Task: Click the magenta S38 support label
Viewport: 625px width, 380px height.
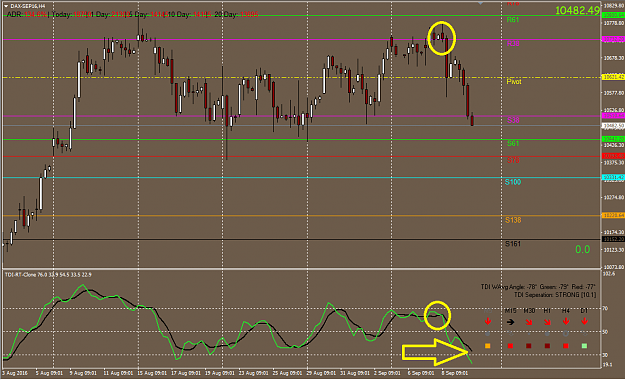Action: 513,120
